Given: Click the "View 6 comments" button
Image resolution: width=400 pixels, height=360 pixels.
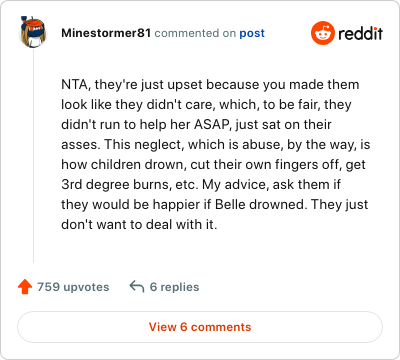Looking at the screenshot, I should click(200, 327).
